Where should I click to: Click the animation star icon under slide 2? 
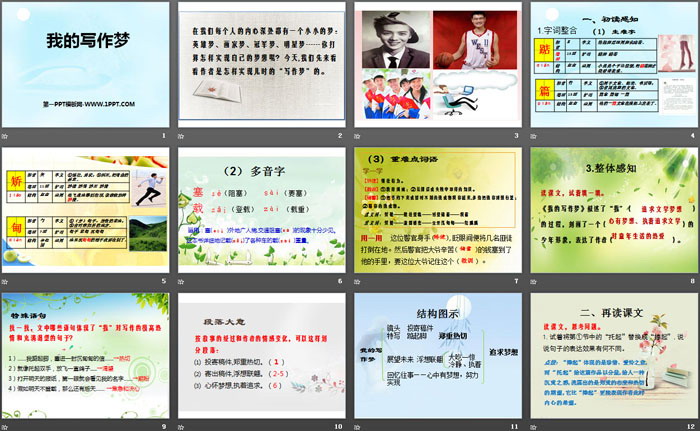[181, 136]
